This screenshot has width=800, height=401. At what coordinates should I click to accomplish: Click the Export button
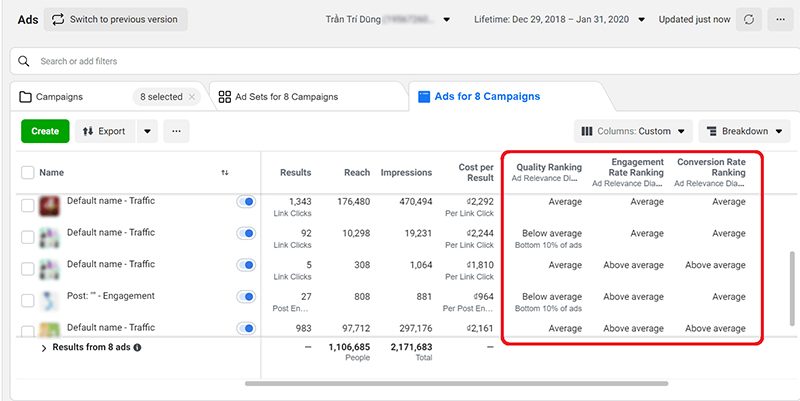pos(105,131)
